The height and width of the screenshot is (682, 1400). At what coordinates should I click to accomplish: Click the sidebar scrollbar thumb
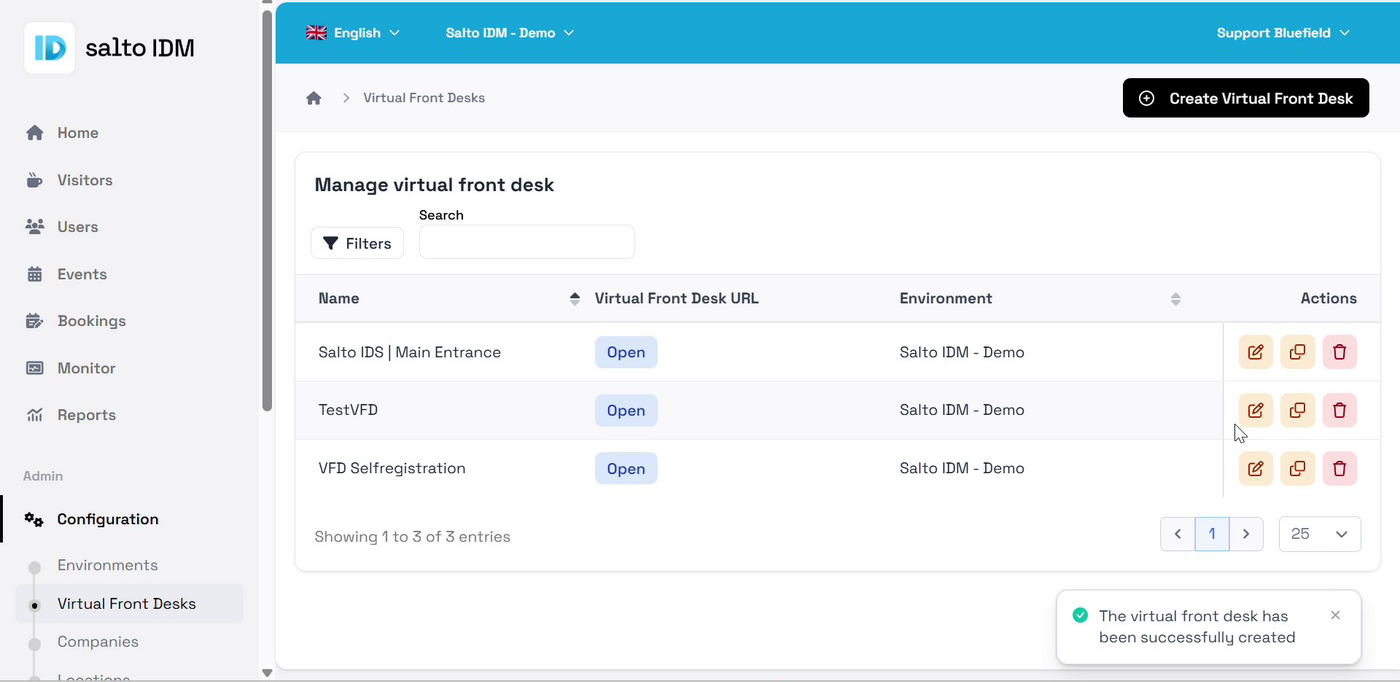pos(267,210)
